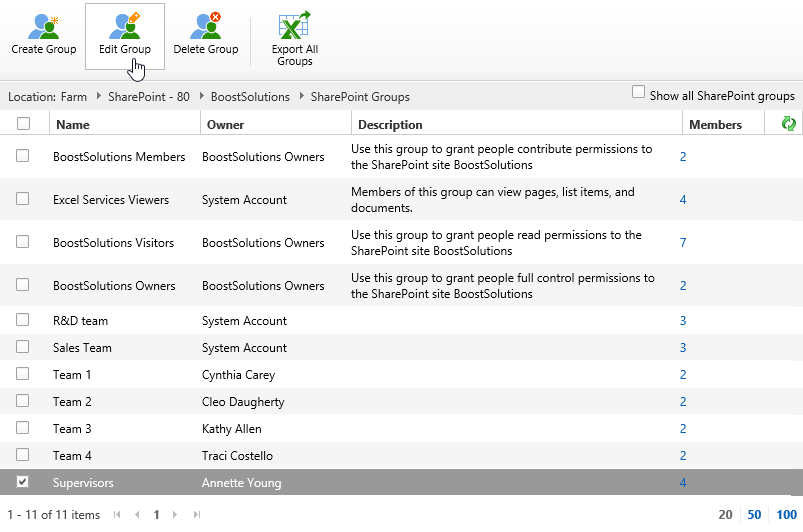This screenshot has height=532, width=803.
Task: Check the Sales Team row checkbox
Action: (23, 347)
